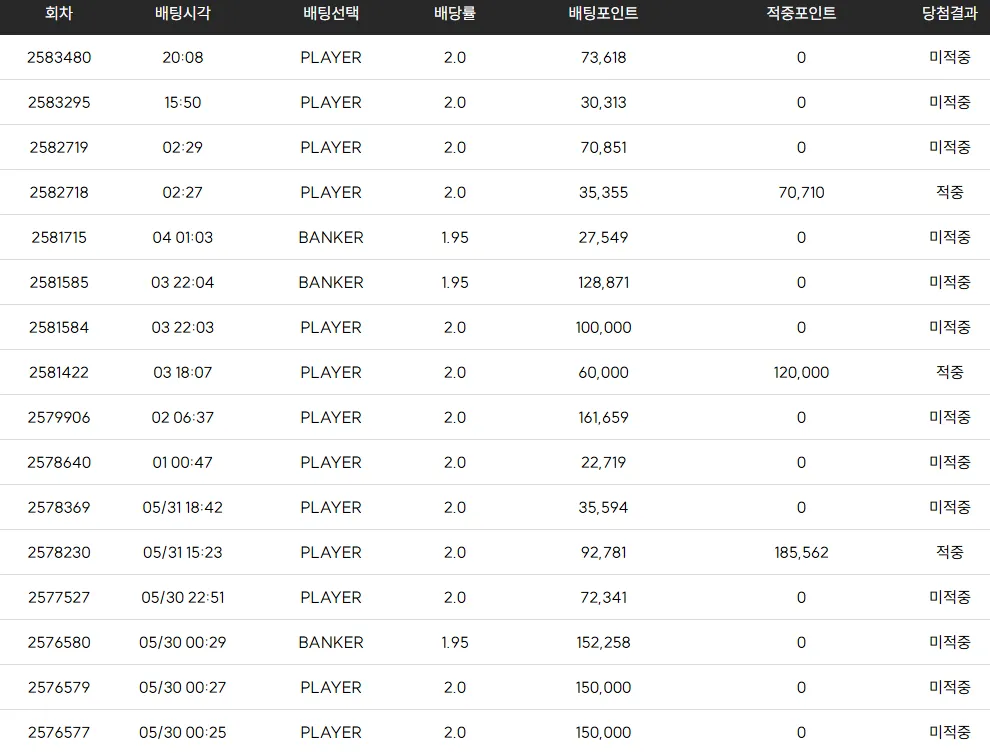
Task: Select the 185,562 winning points value
Action: click(801, 552)
